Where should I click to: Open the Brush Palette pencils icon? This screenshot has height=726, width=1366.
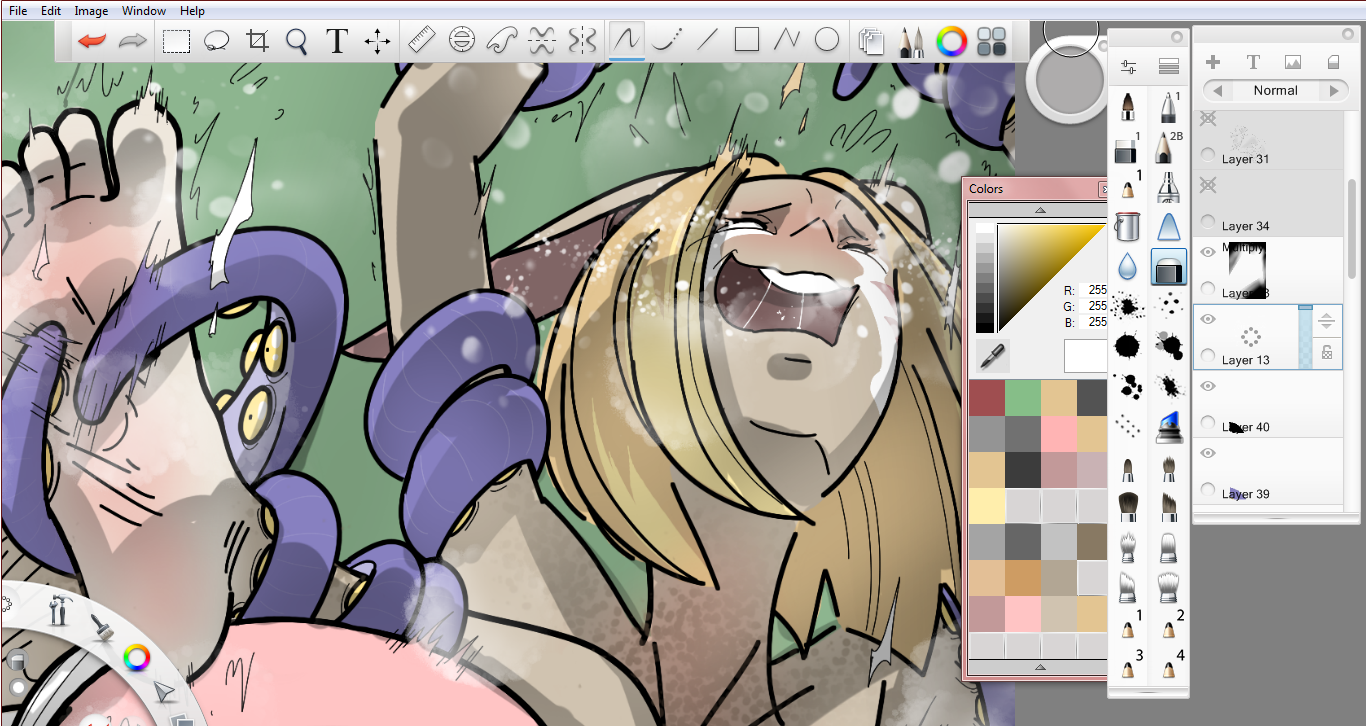(x=911, y=41)
